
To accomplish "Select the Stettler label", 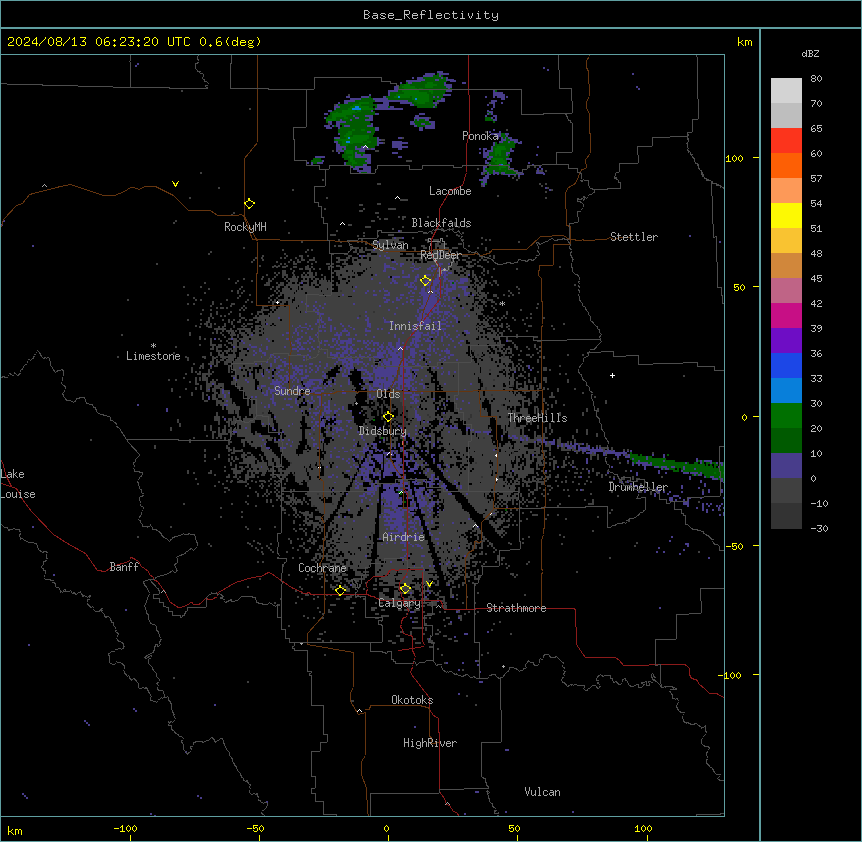I will (x=634, y=237).
